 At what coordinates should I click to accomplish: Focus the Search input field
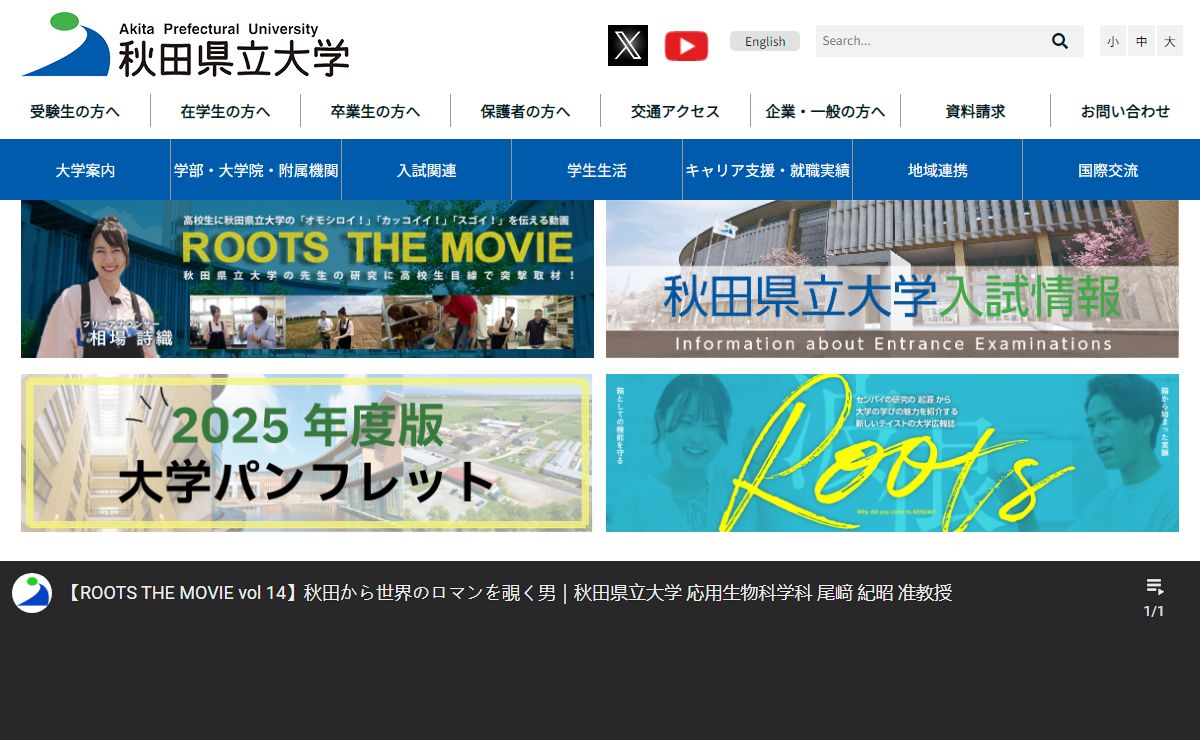pos(930,41)
